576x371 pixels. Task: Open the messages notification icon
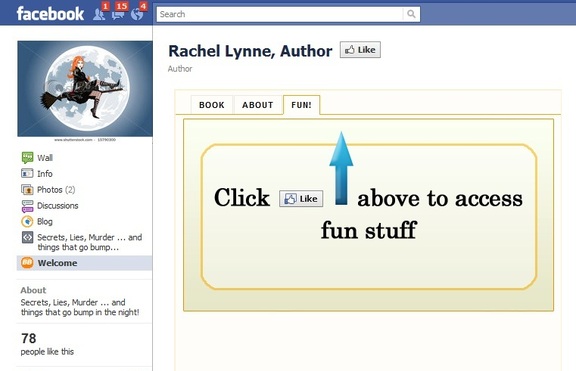pyautogui.click(x=118, y=14)
